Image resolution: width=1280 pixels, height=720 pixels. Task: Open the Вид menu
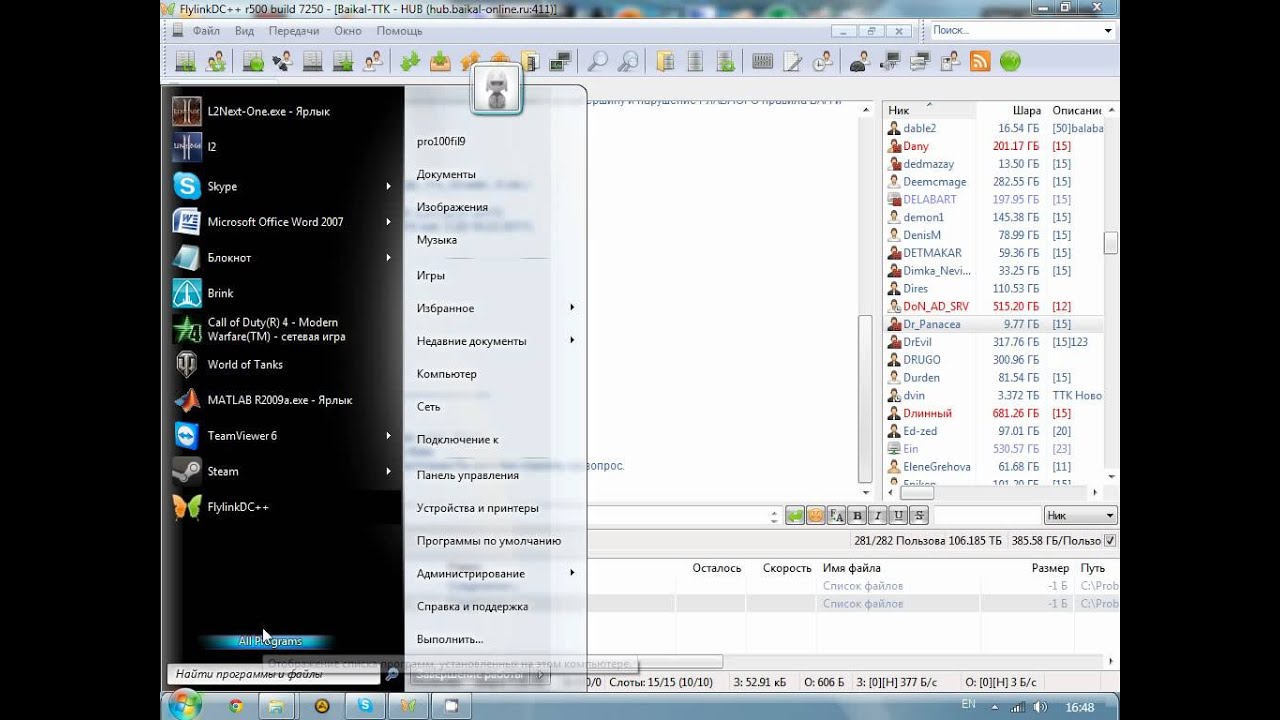(244, 31)
